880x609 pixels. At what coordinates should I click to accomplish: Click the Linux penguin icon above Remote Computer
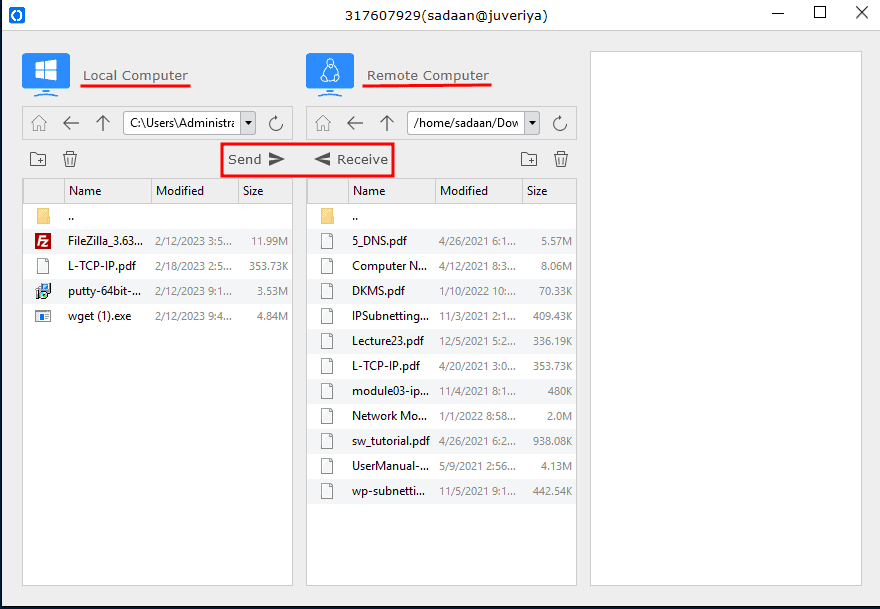tap(330, 71)
